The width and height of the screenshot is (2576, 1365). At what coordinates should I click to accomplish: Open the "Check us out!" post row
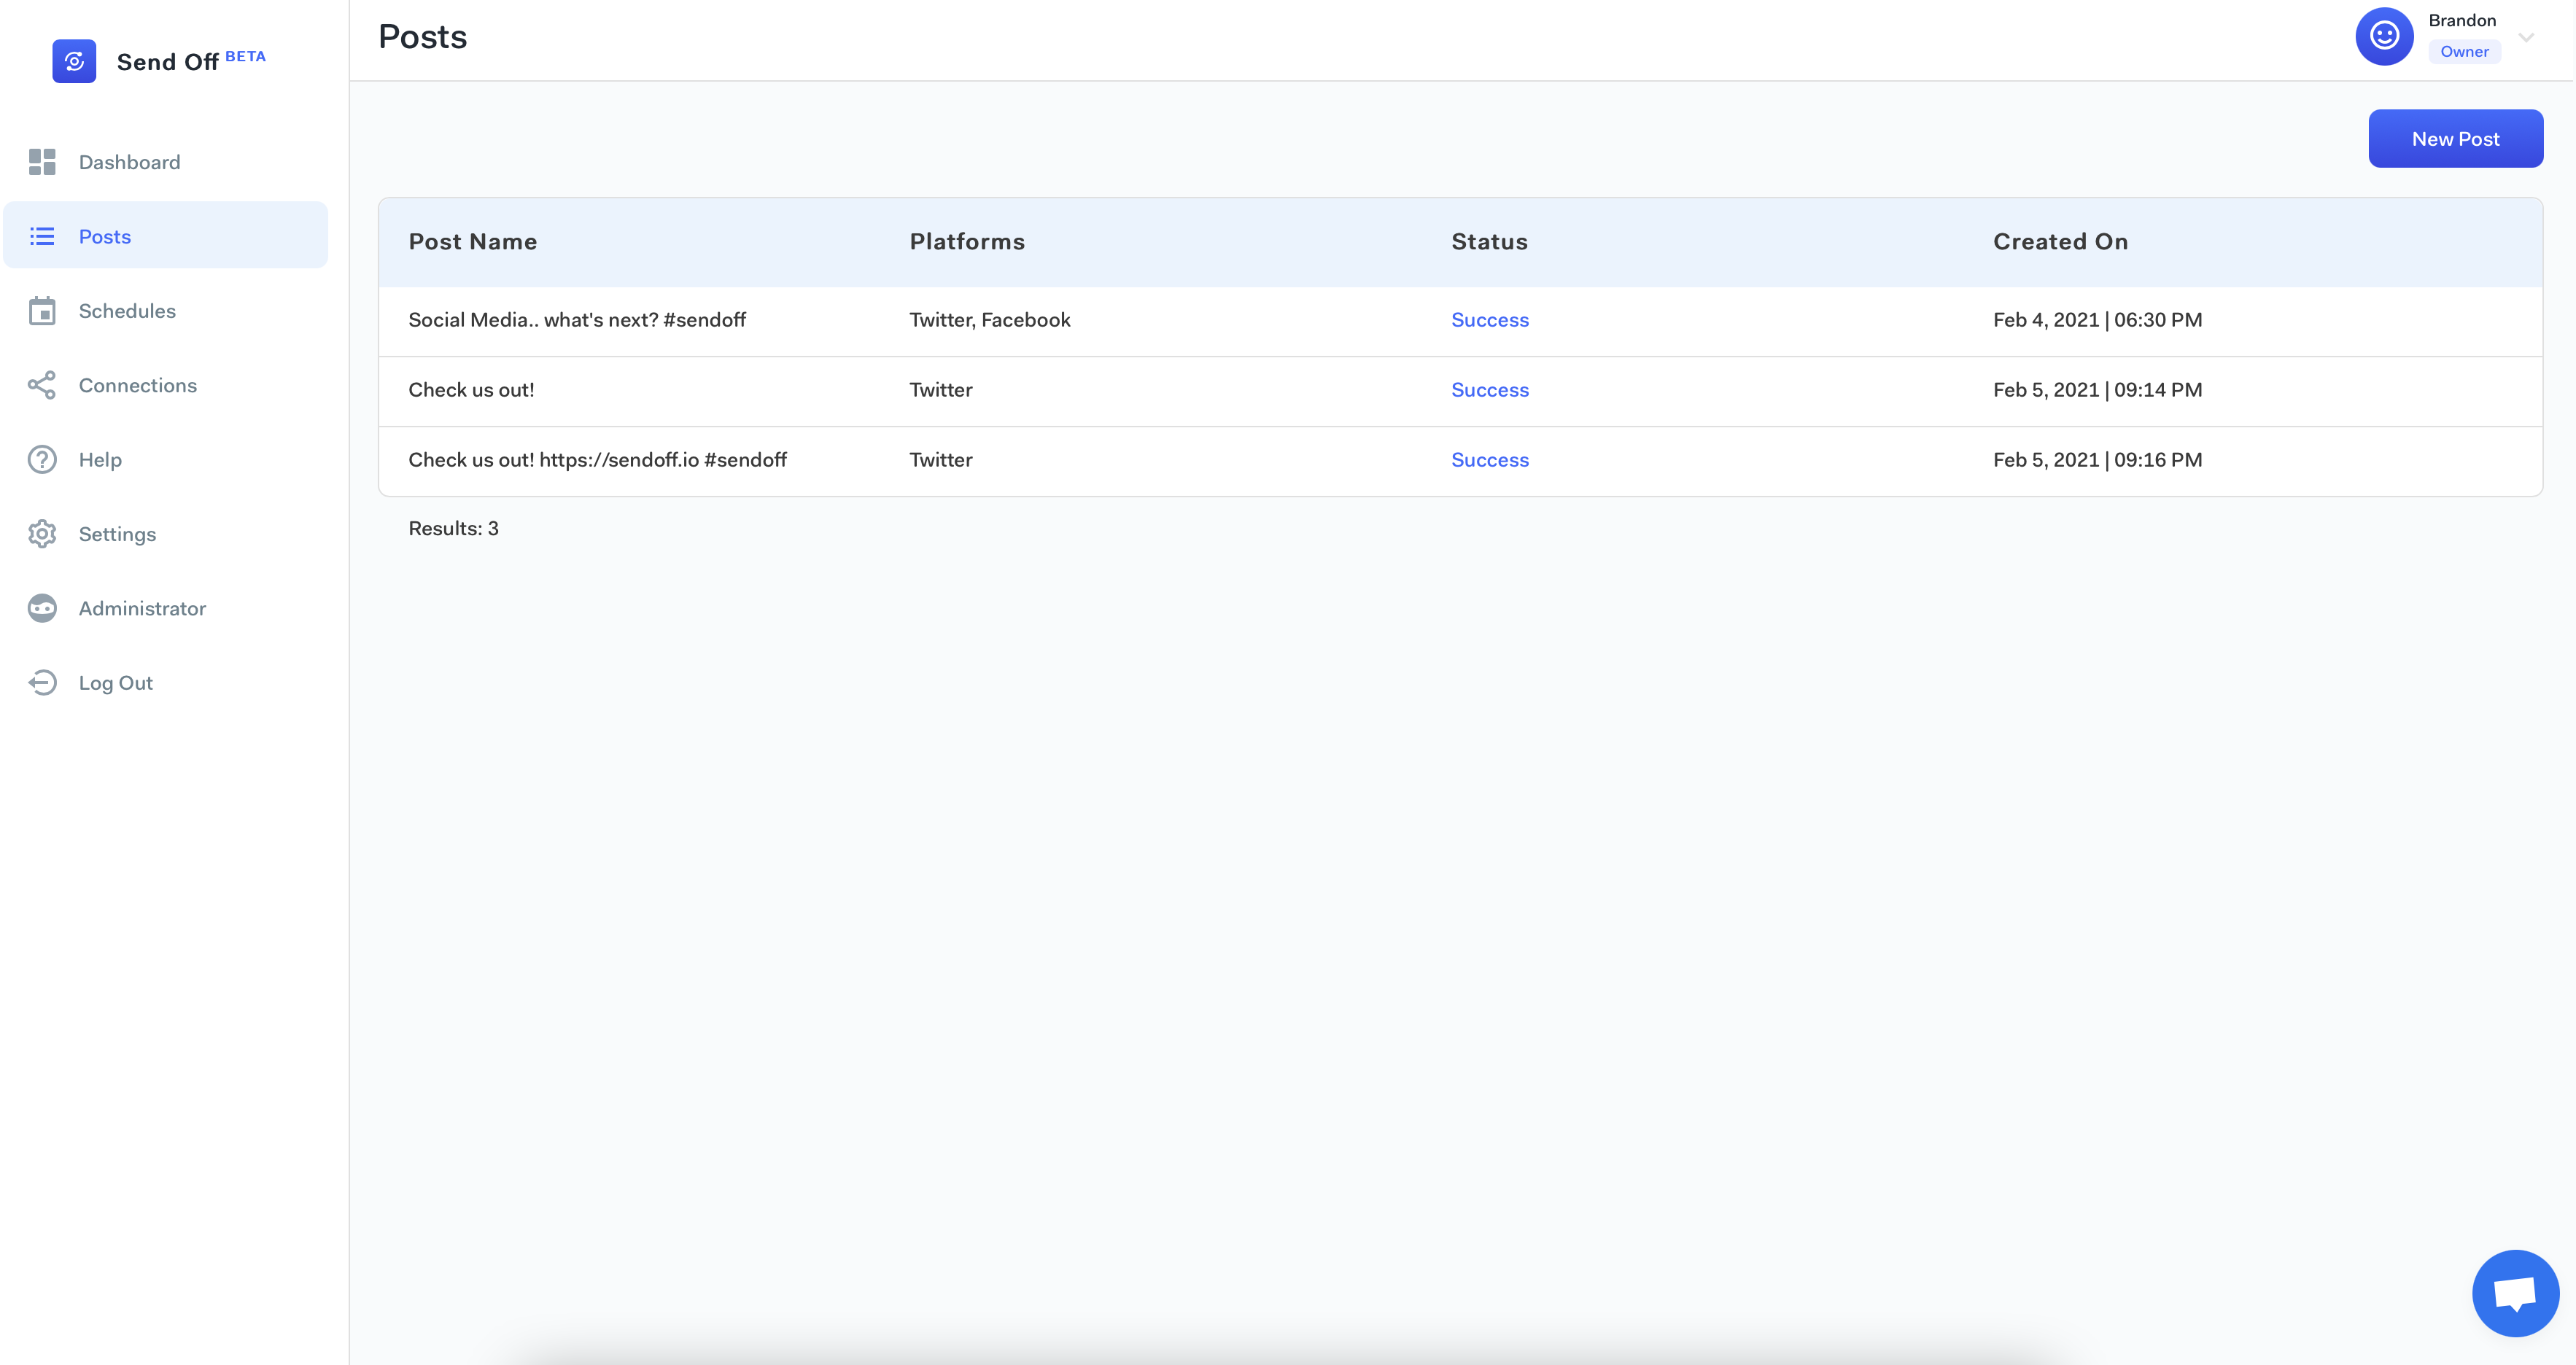click(x=471, y=390)
